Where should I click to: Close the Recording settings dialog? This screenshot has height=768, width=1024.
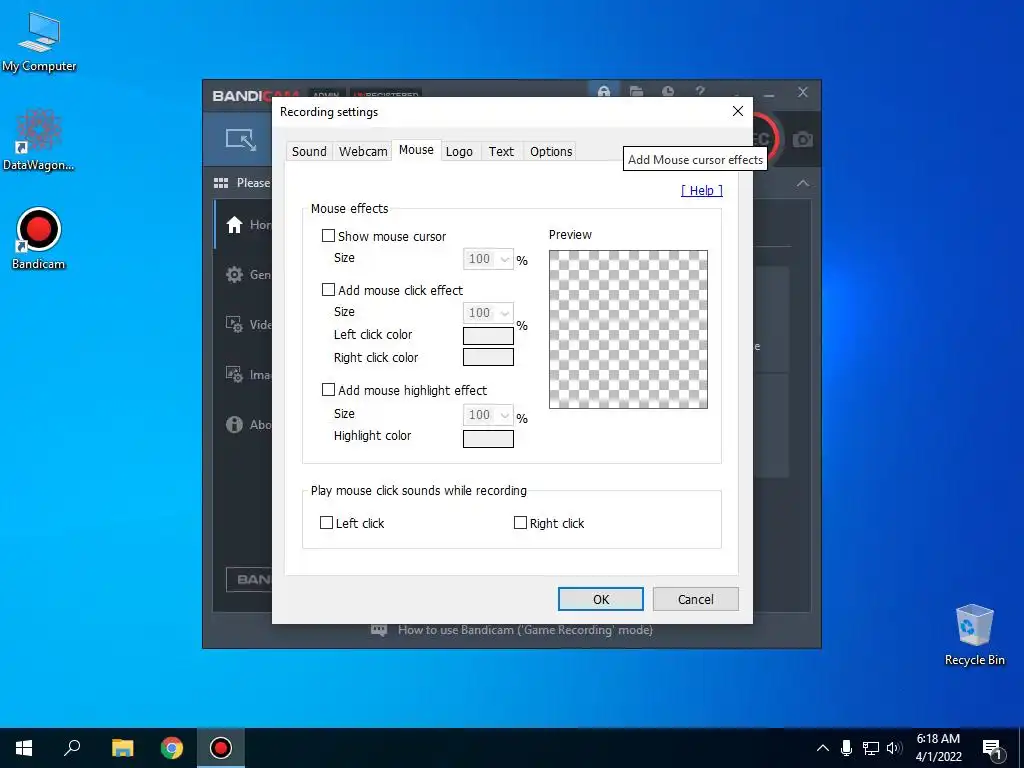click(x=738, y=111)
